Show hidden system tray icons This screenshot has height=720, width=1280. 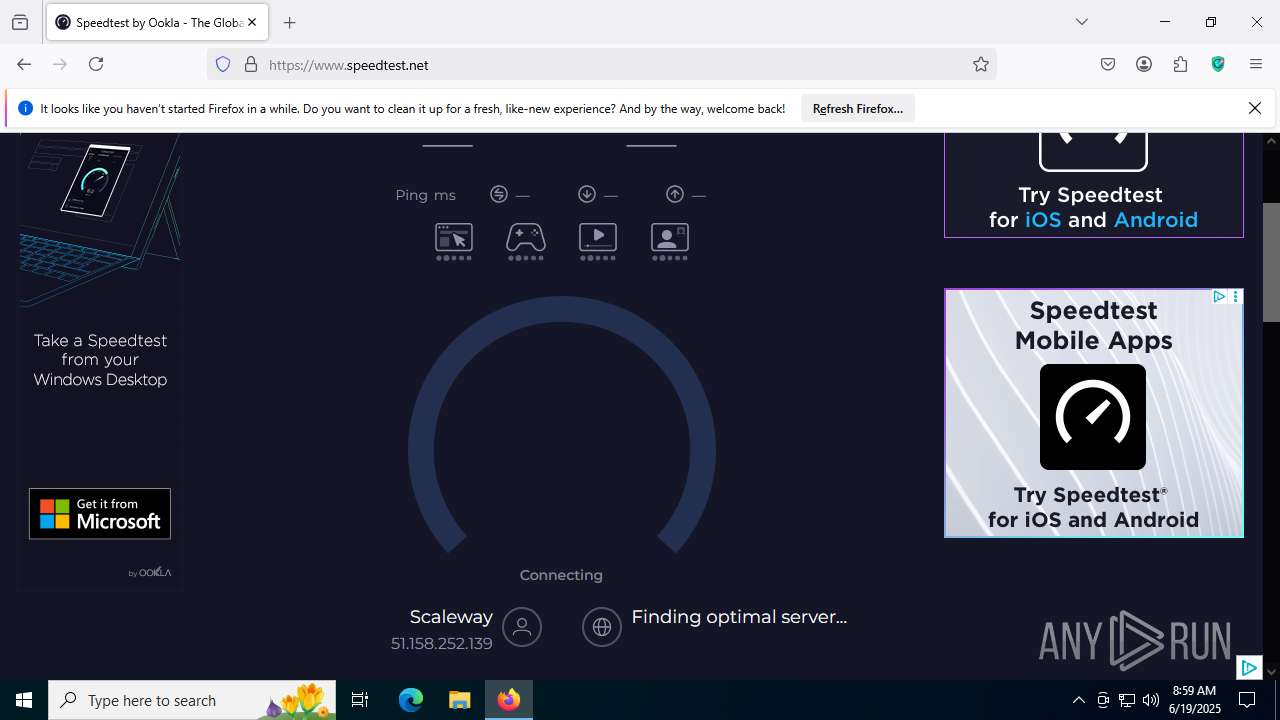1078,700
